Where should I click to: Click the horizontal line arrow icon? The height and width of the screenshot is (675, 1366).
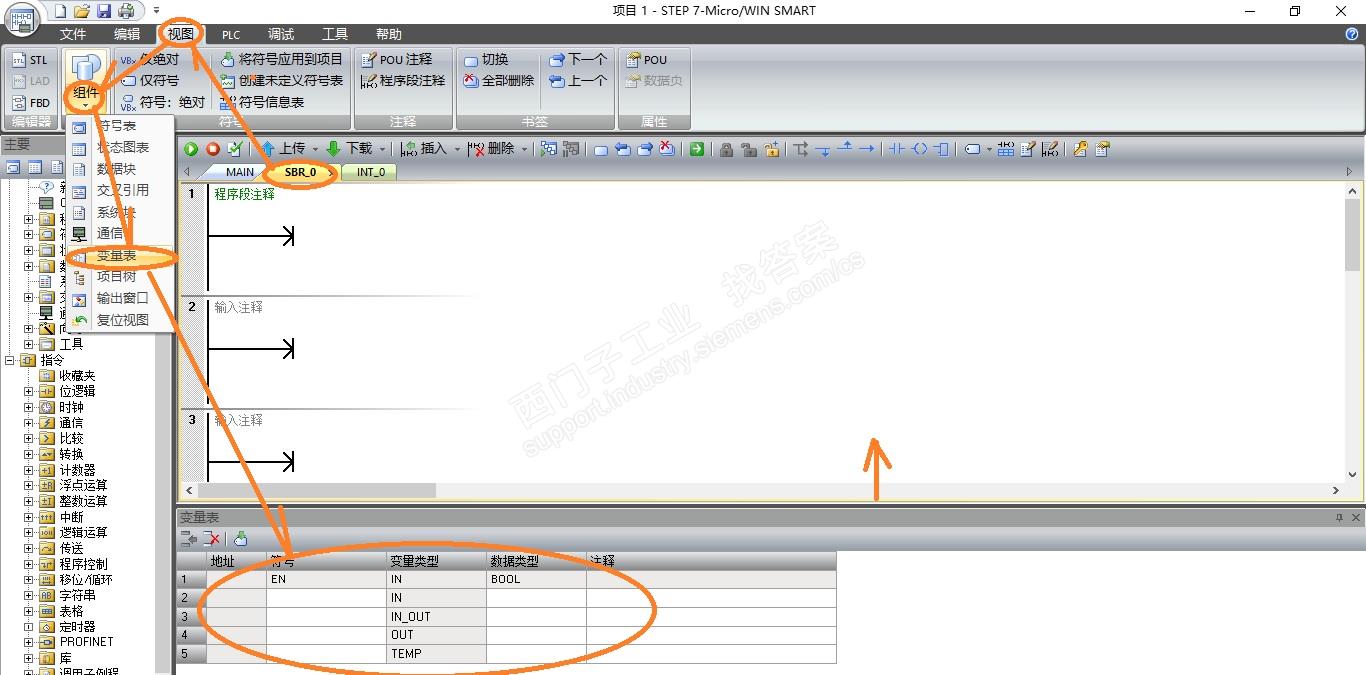click(x=867, y=149)
